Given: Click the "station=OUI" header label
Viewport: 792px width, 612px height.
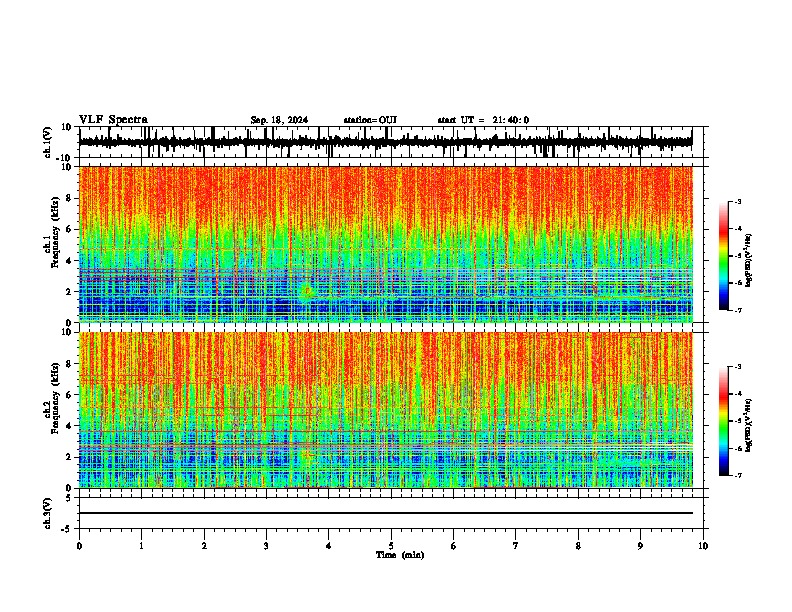Looking at the screenshot, I should 370,120.
